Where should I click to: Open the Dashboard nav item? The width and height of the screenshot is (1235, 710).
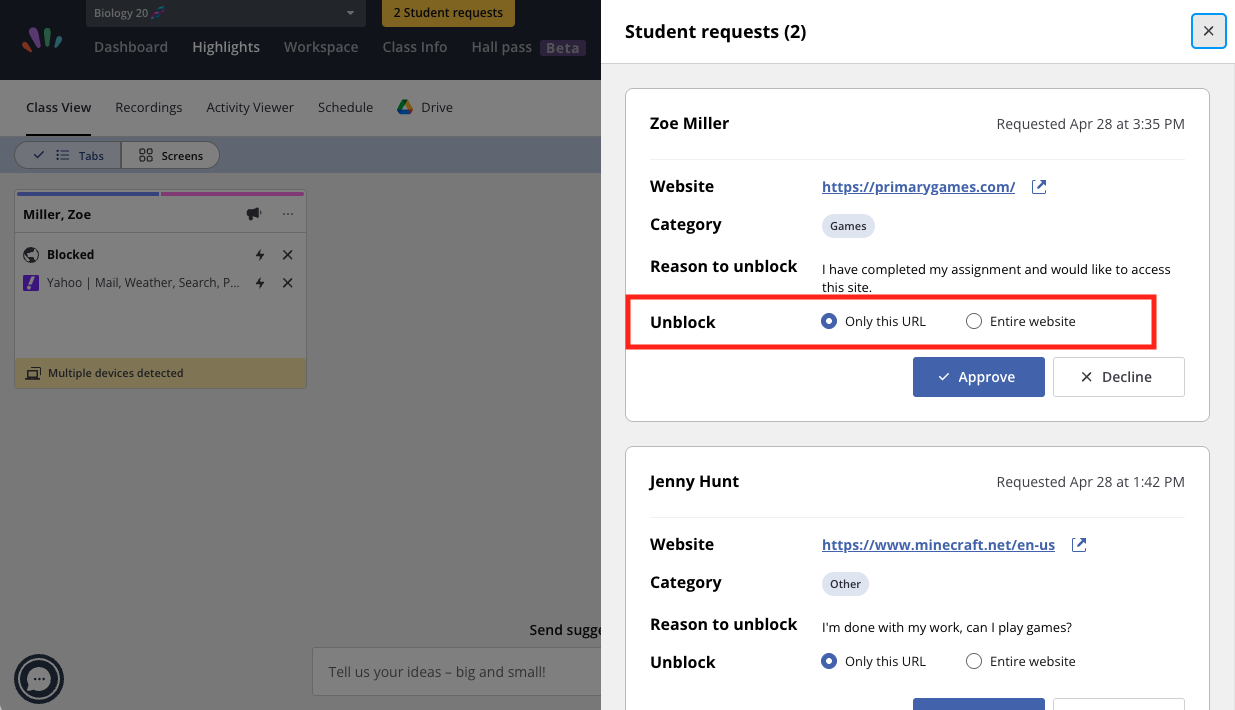click(131, 47)
